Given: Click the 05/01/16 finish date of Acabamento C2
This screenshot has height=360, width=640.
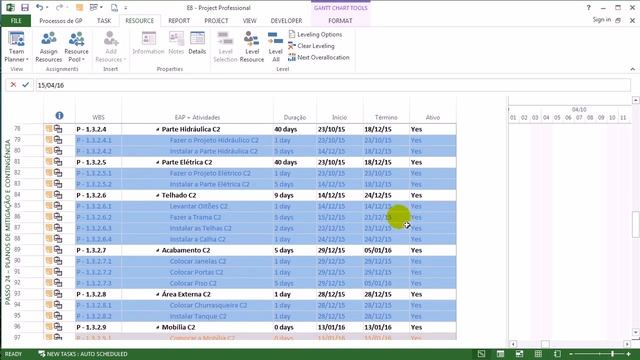Looking at the screenshot, I should (378, 251).
